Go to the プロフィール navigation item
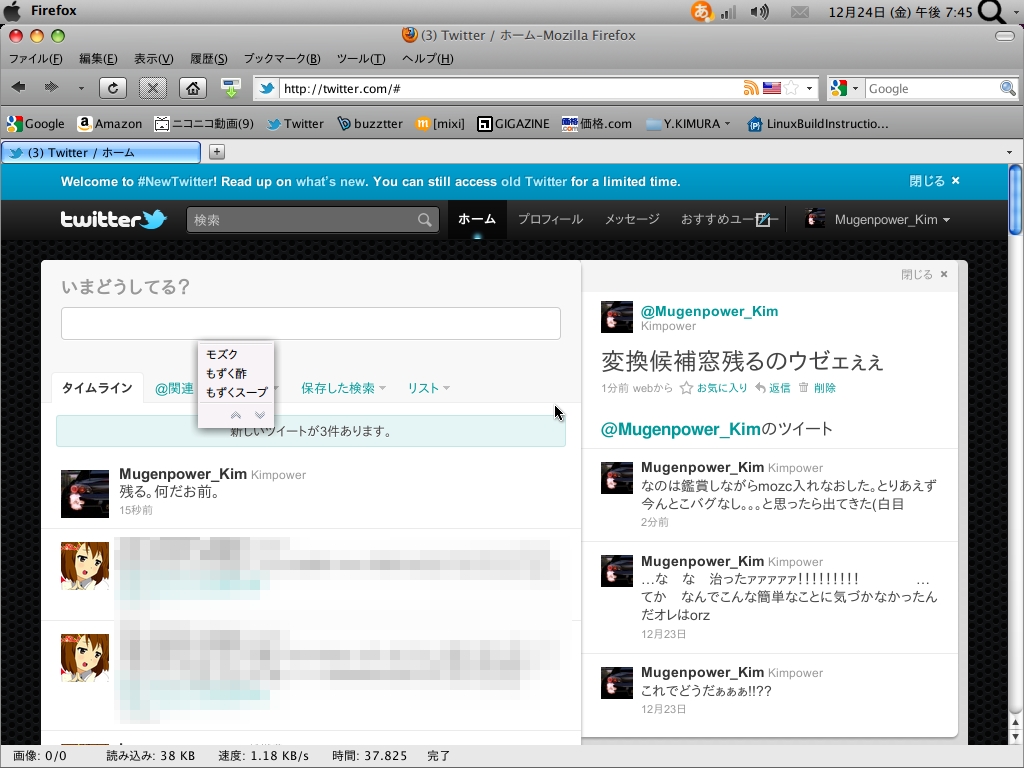1024x768 pixels. 551,219
